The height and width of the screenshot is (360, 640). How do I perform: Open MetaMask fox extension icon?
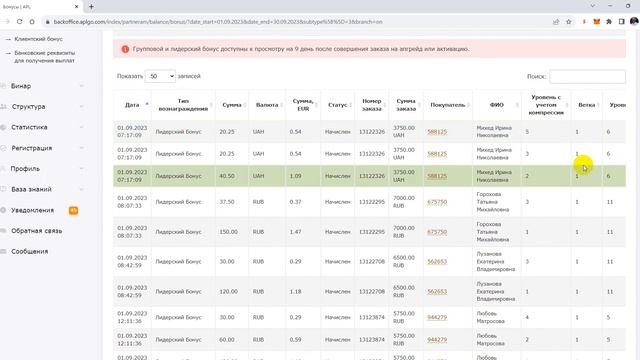point(596,22)
